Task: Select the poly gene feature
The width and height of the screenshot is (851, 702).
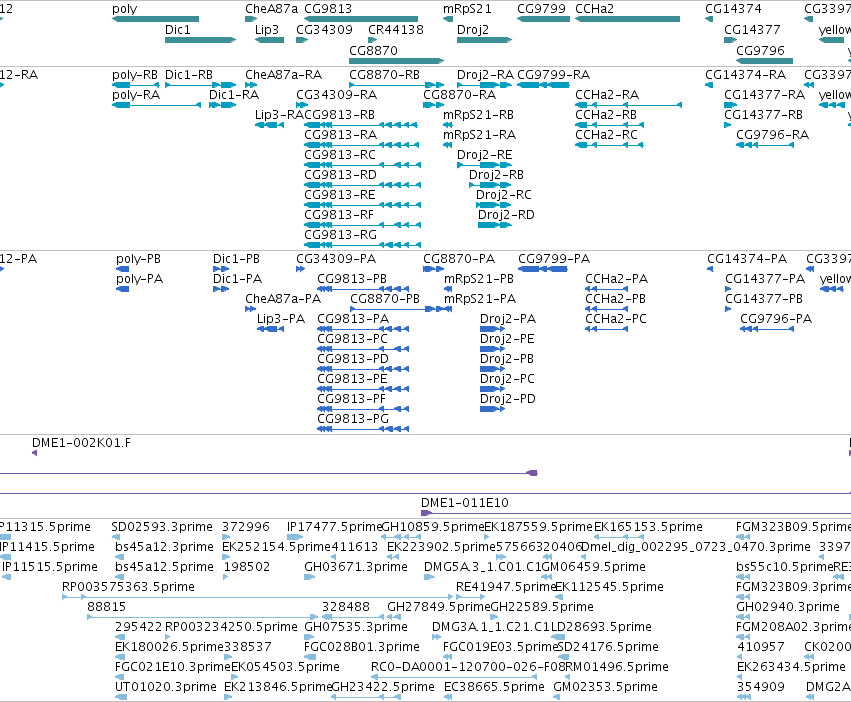Action: [x=155, y=19]
